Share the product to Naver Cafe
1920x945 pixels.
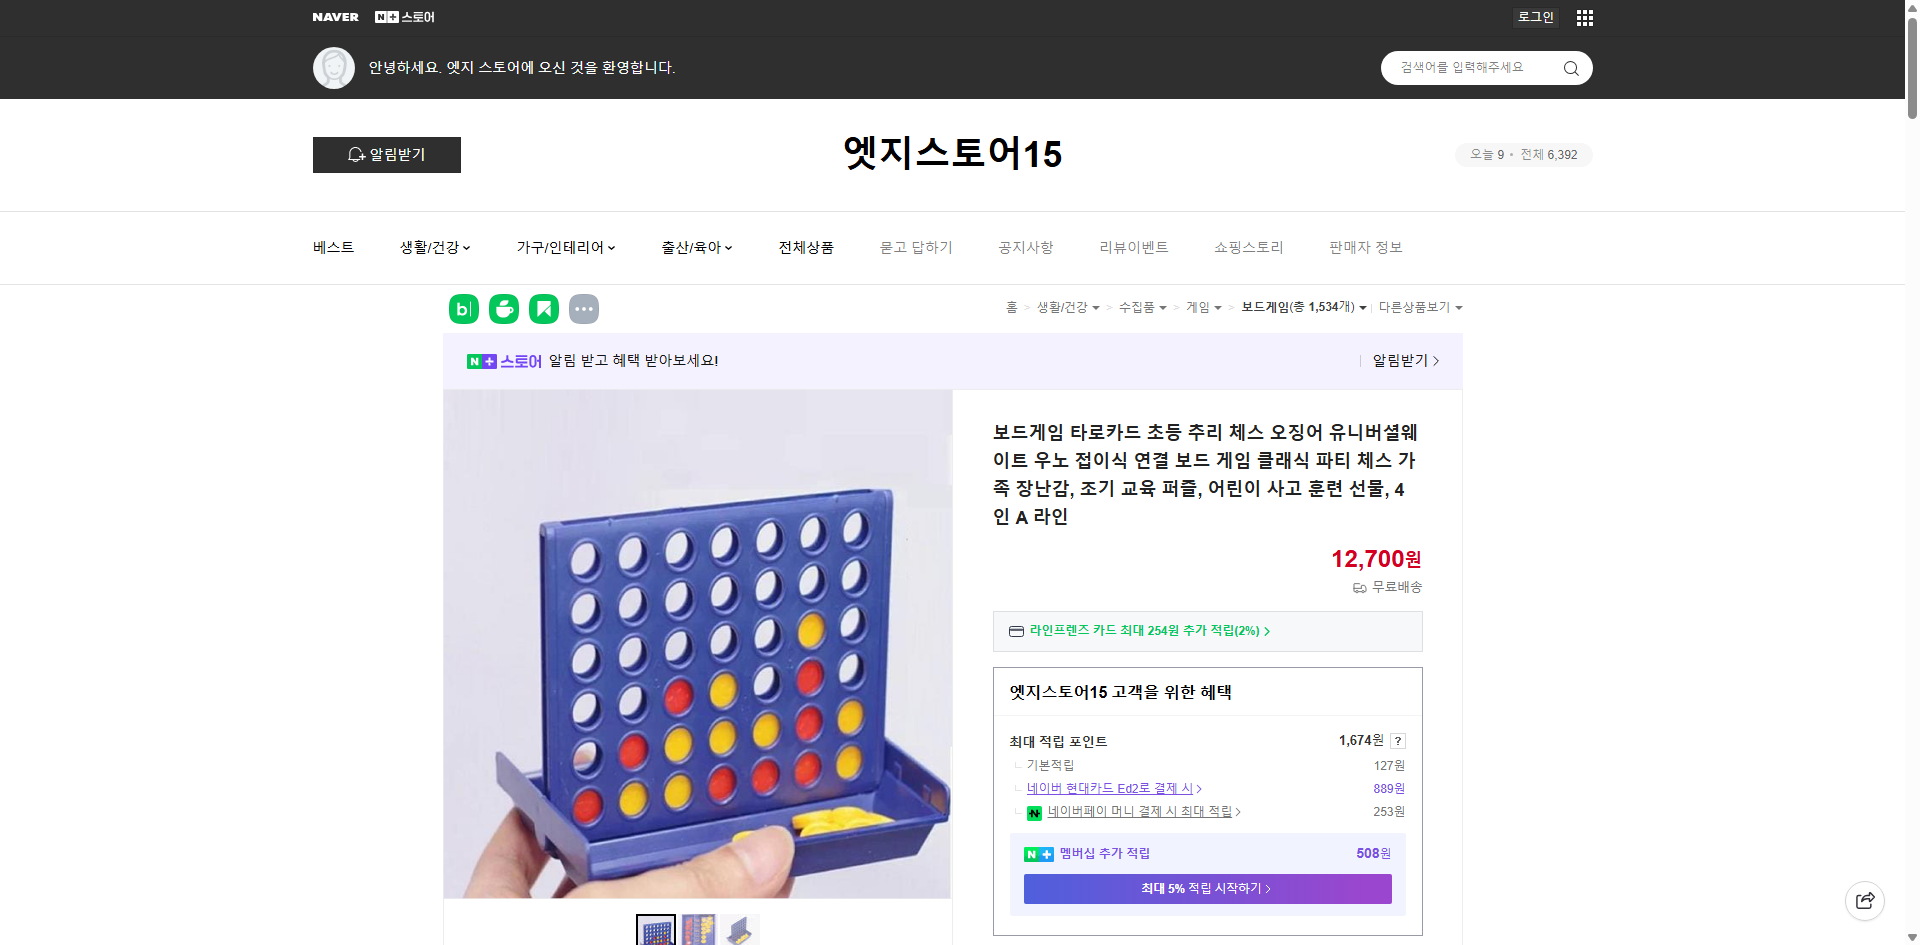503,309
